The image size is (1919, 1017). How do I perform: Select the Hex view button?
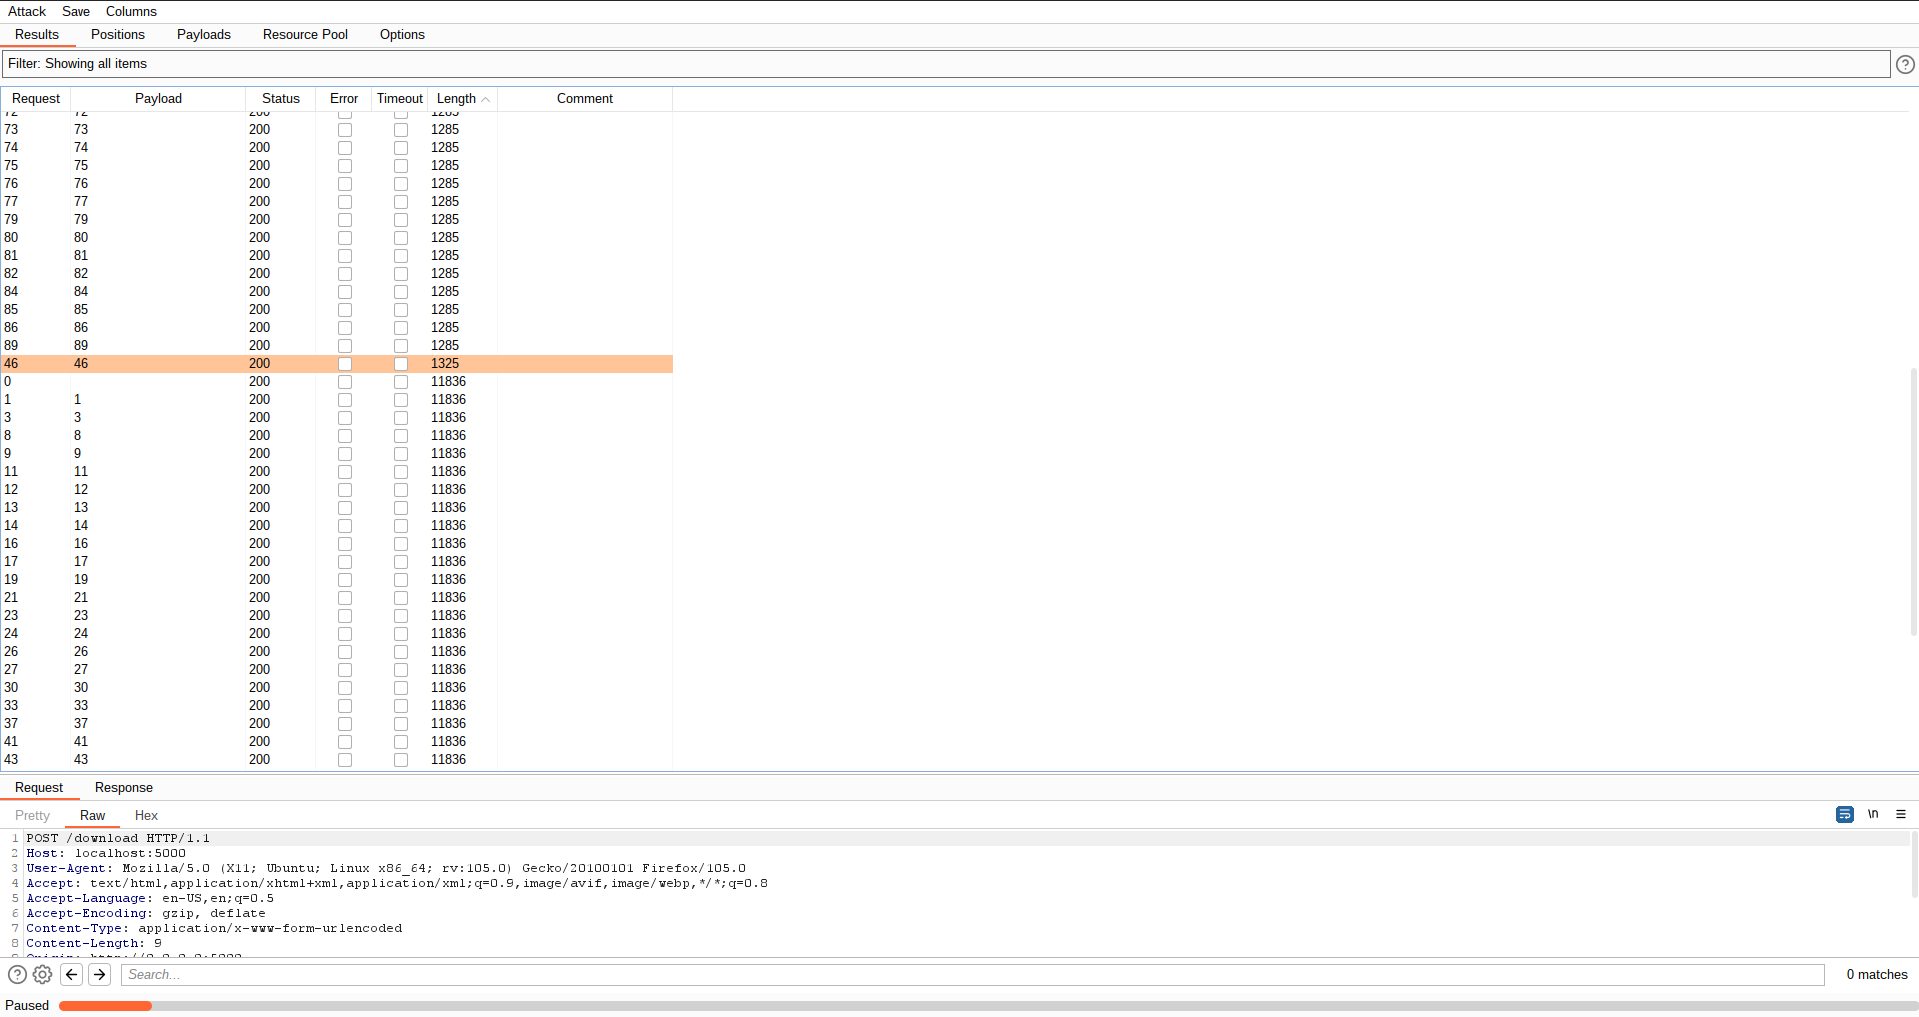pyautogui.click(x=146, y=816)
